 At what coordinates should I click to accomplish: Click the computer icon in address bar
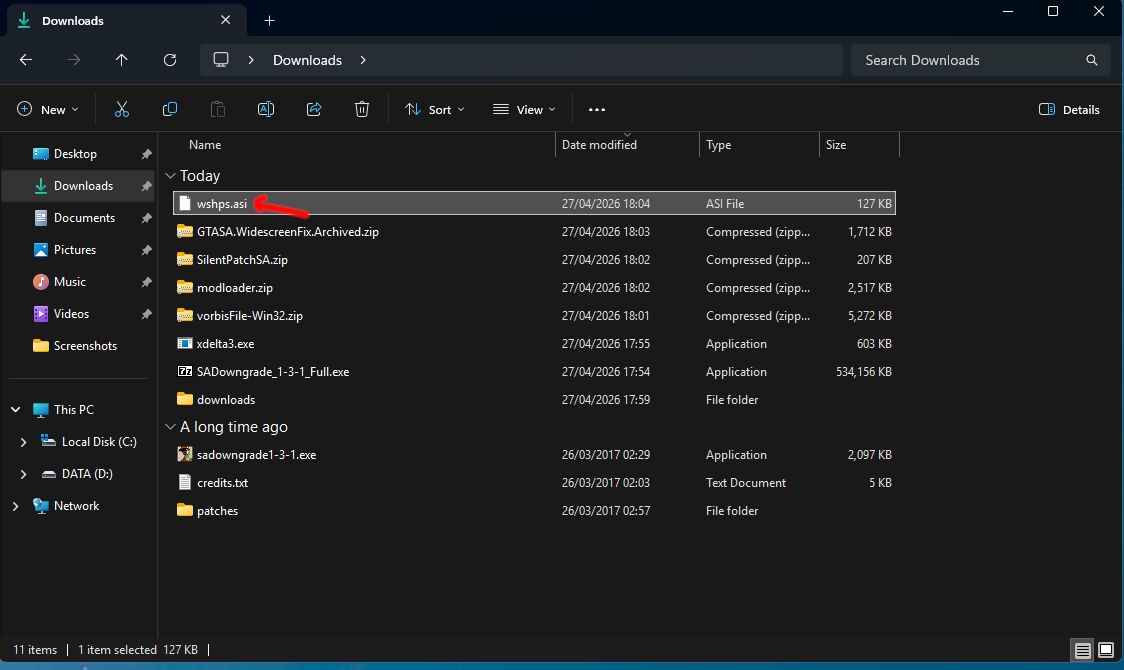pos(221,59)
